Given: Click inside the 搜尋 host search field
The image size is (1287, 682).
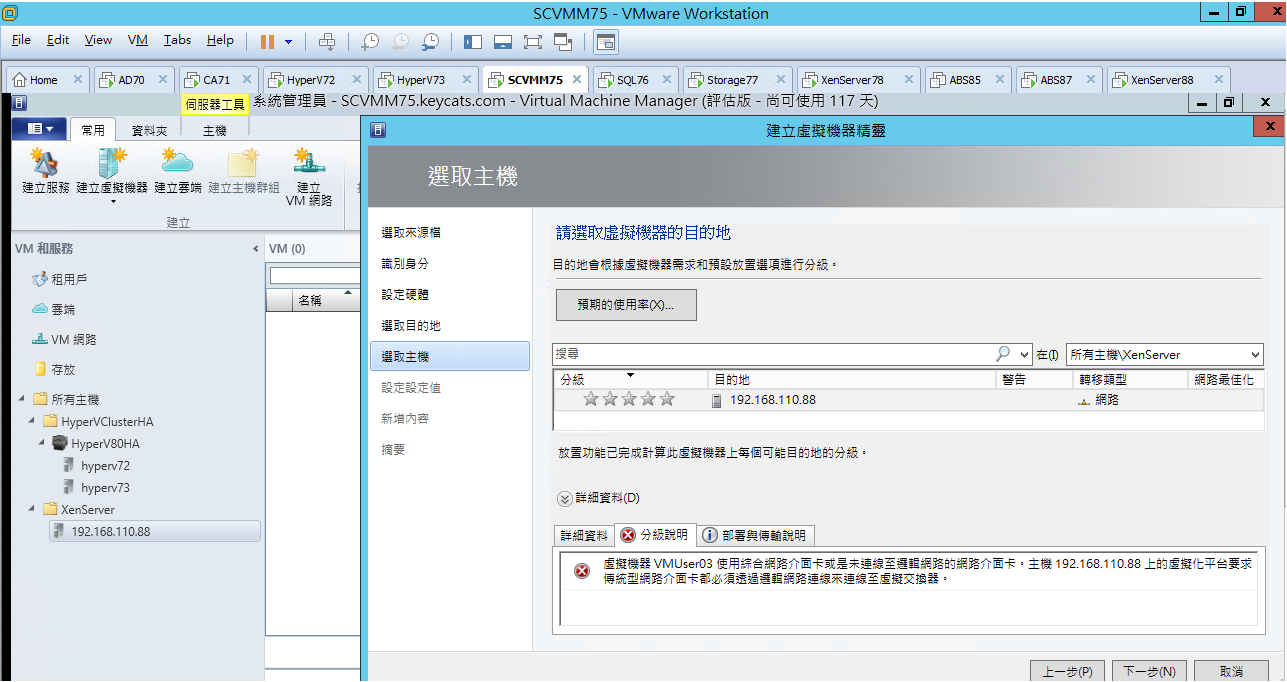Looking at the screenshot, I should (773, 354).
